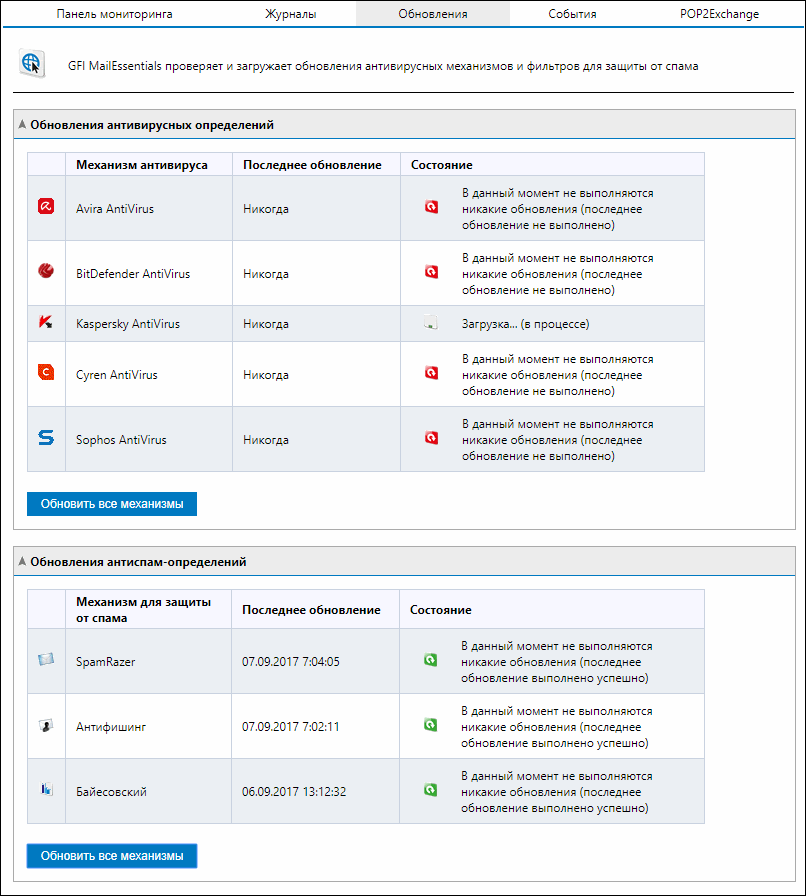Click the SpamRazer envelope icon
The width and height of the screenshot is (806, 896).
coord(46,659)
